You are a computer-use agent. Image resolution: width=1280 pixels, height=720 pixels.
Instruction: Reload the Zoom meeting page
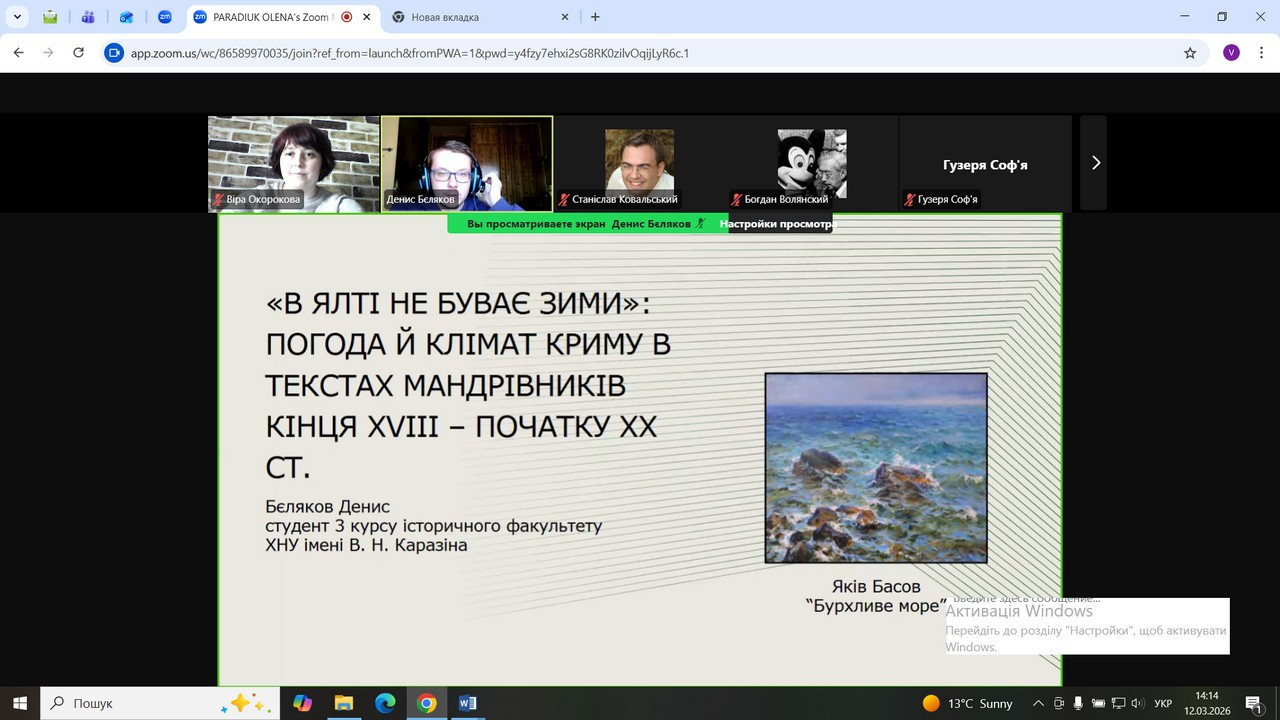pyautogui.click(x=79, y=53)
